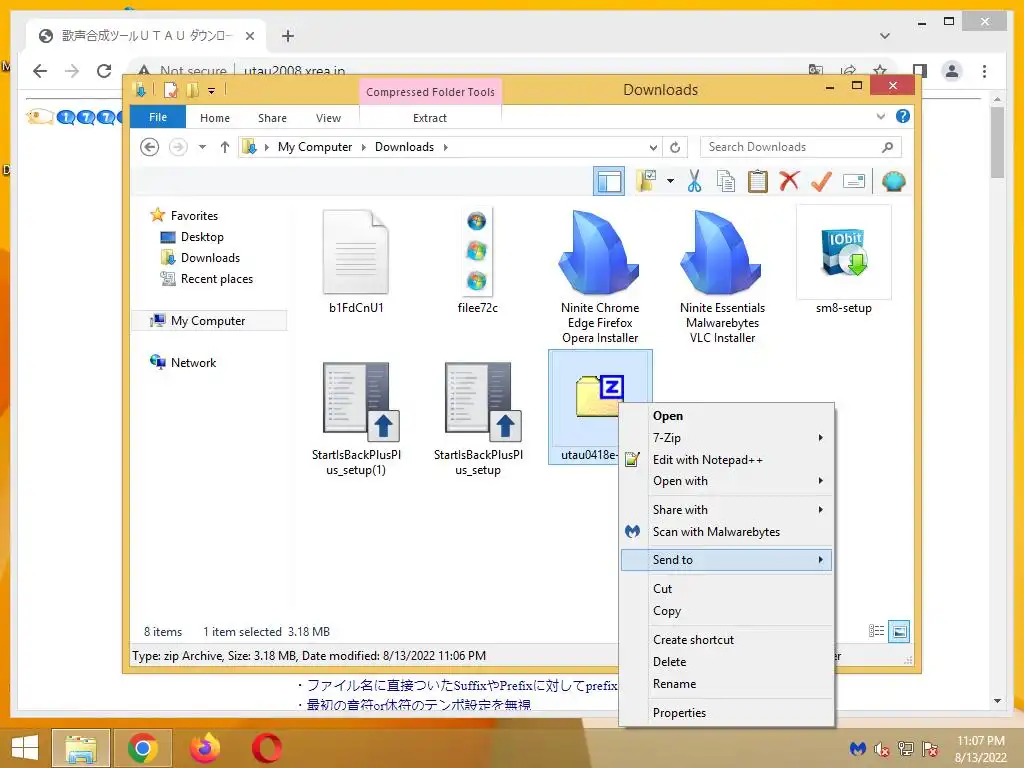Switch to the Home ribbon tab

point(215,118)
